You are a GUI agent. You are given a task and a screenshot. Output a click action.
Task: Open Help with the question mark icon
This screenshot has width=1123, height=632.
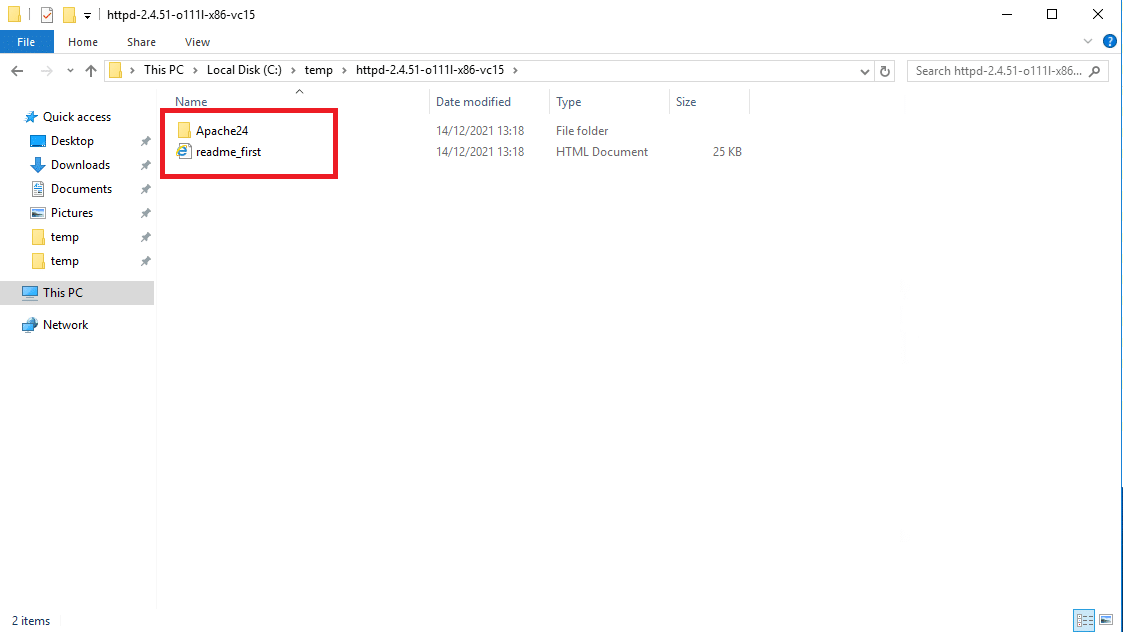click(1109, 42)
